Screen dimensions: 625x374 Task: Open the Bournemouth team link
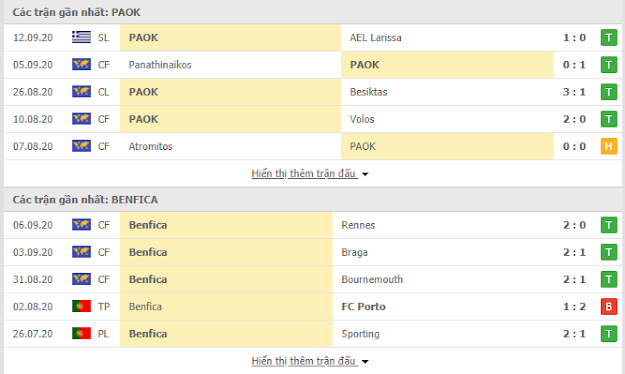click(372, 280)
